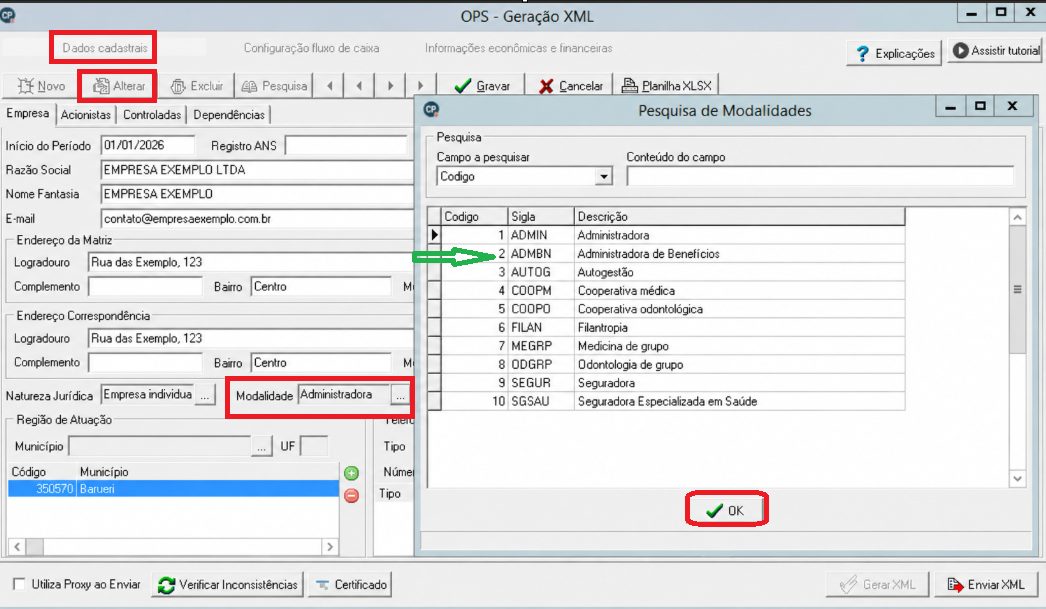The height and width of the screenshot is (609, 1046).
Task: Remove municipality with red minus icon
Action: [x=352, y=496]
